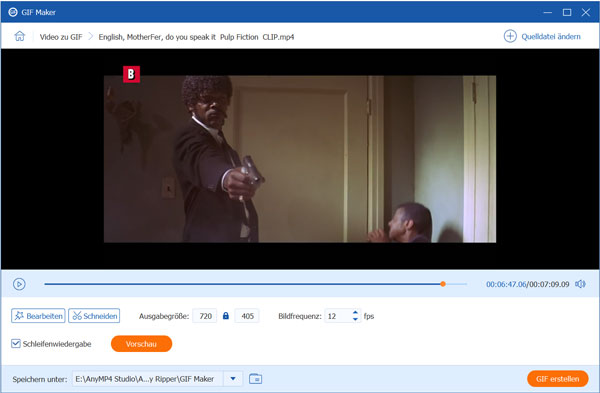The height and width of the screenshot is (393, 600).
Task: Maximize the GIF Maker window
Action: (567, 12)
